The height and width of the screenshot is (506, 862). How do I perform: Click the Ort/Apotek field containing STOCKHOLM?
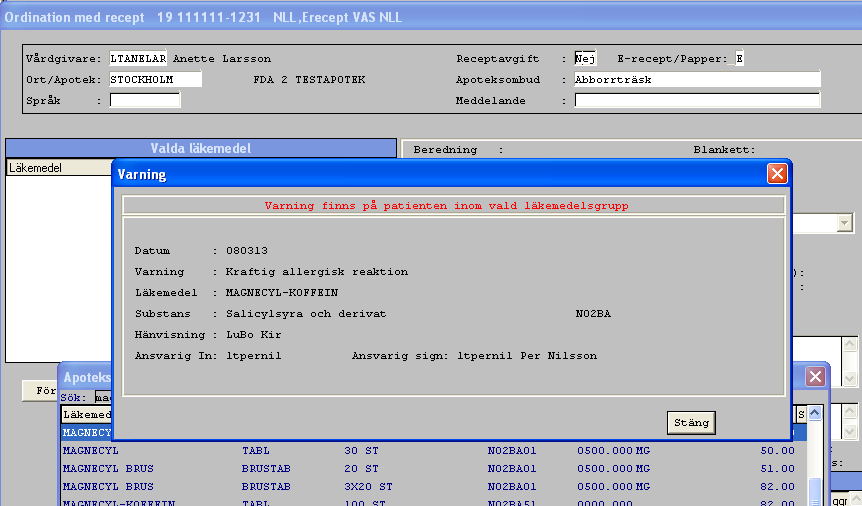156,79
